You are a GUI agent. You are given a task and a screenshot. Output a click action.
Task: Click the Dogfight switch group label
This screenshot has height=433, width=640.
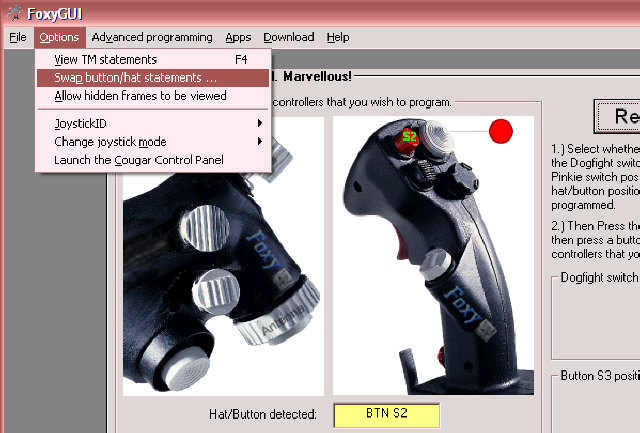pyautogui.click(x=600, y=278)
